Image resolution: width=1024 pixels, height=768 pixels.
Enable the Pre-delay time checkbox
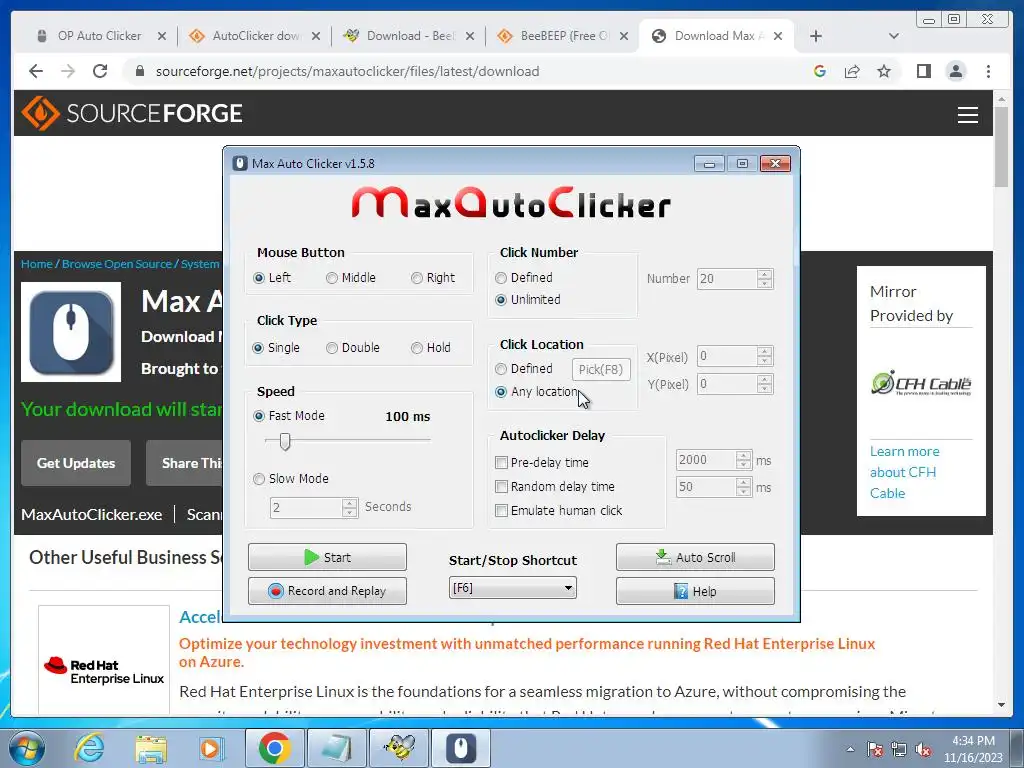[502, 462]
